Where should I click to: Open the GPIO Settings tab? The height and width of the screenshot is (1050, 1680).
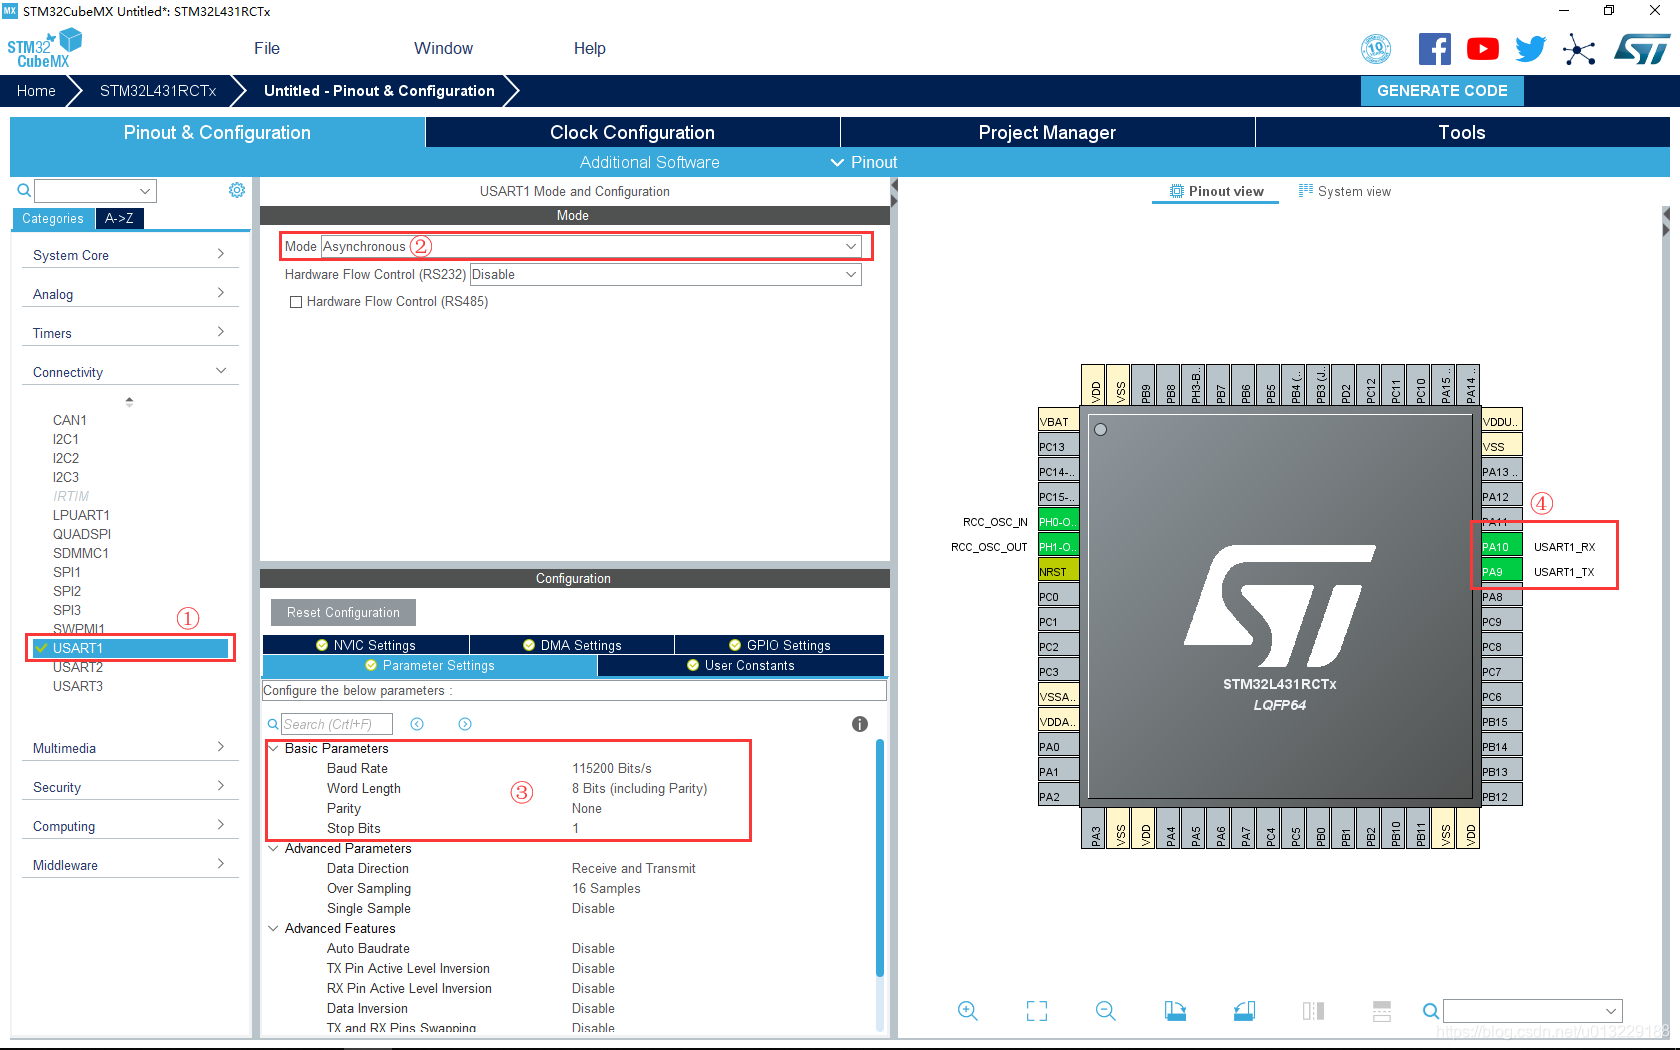pyautogui.click(x=779, y=645)
